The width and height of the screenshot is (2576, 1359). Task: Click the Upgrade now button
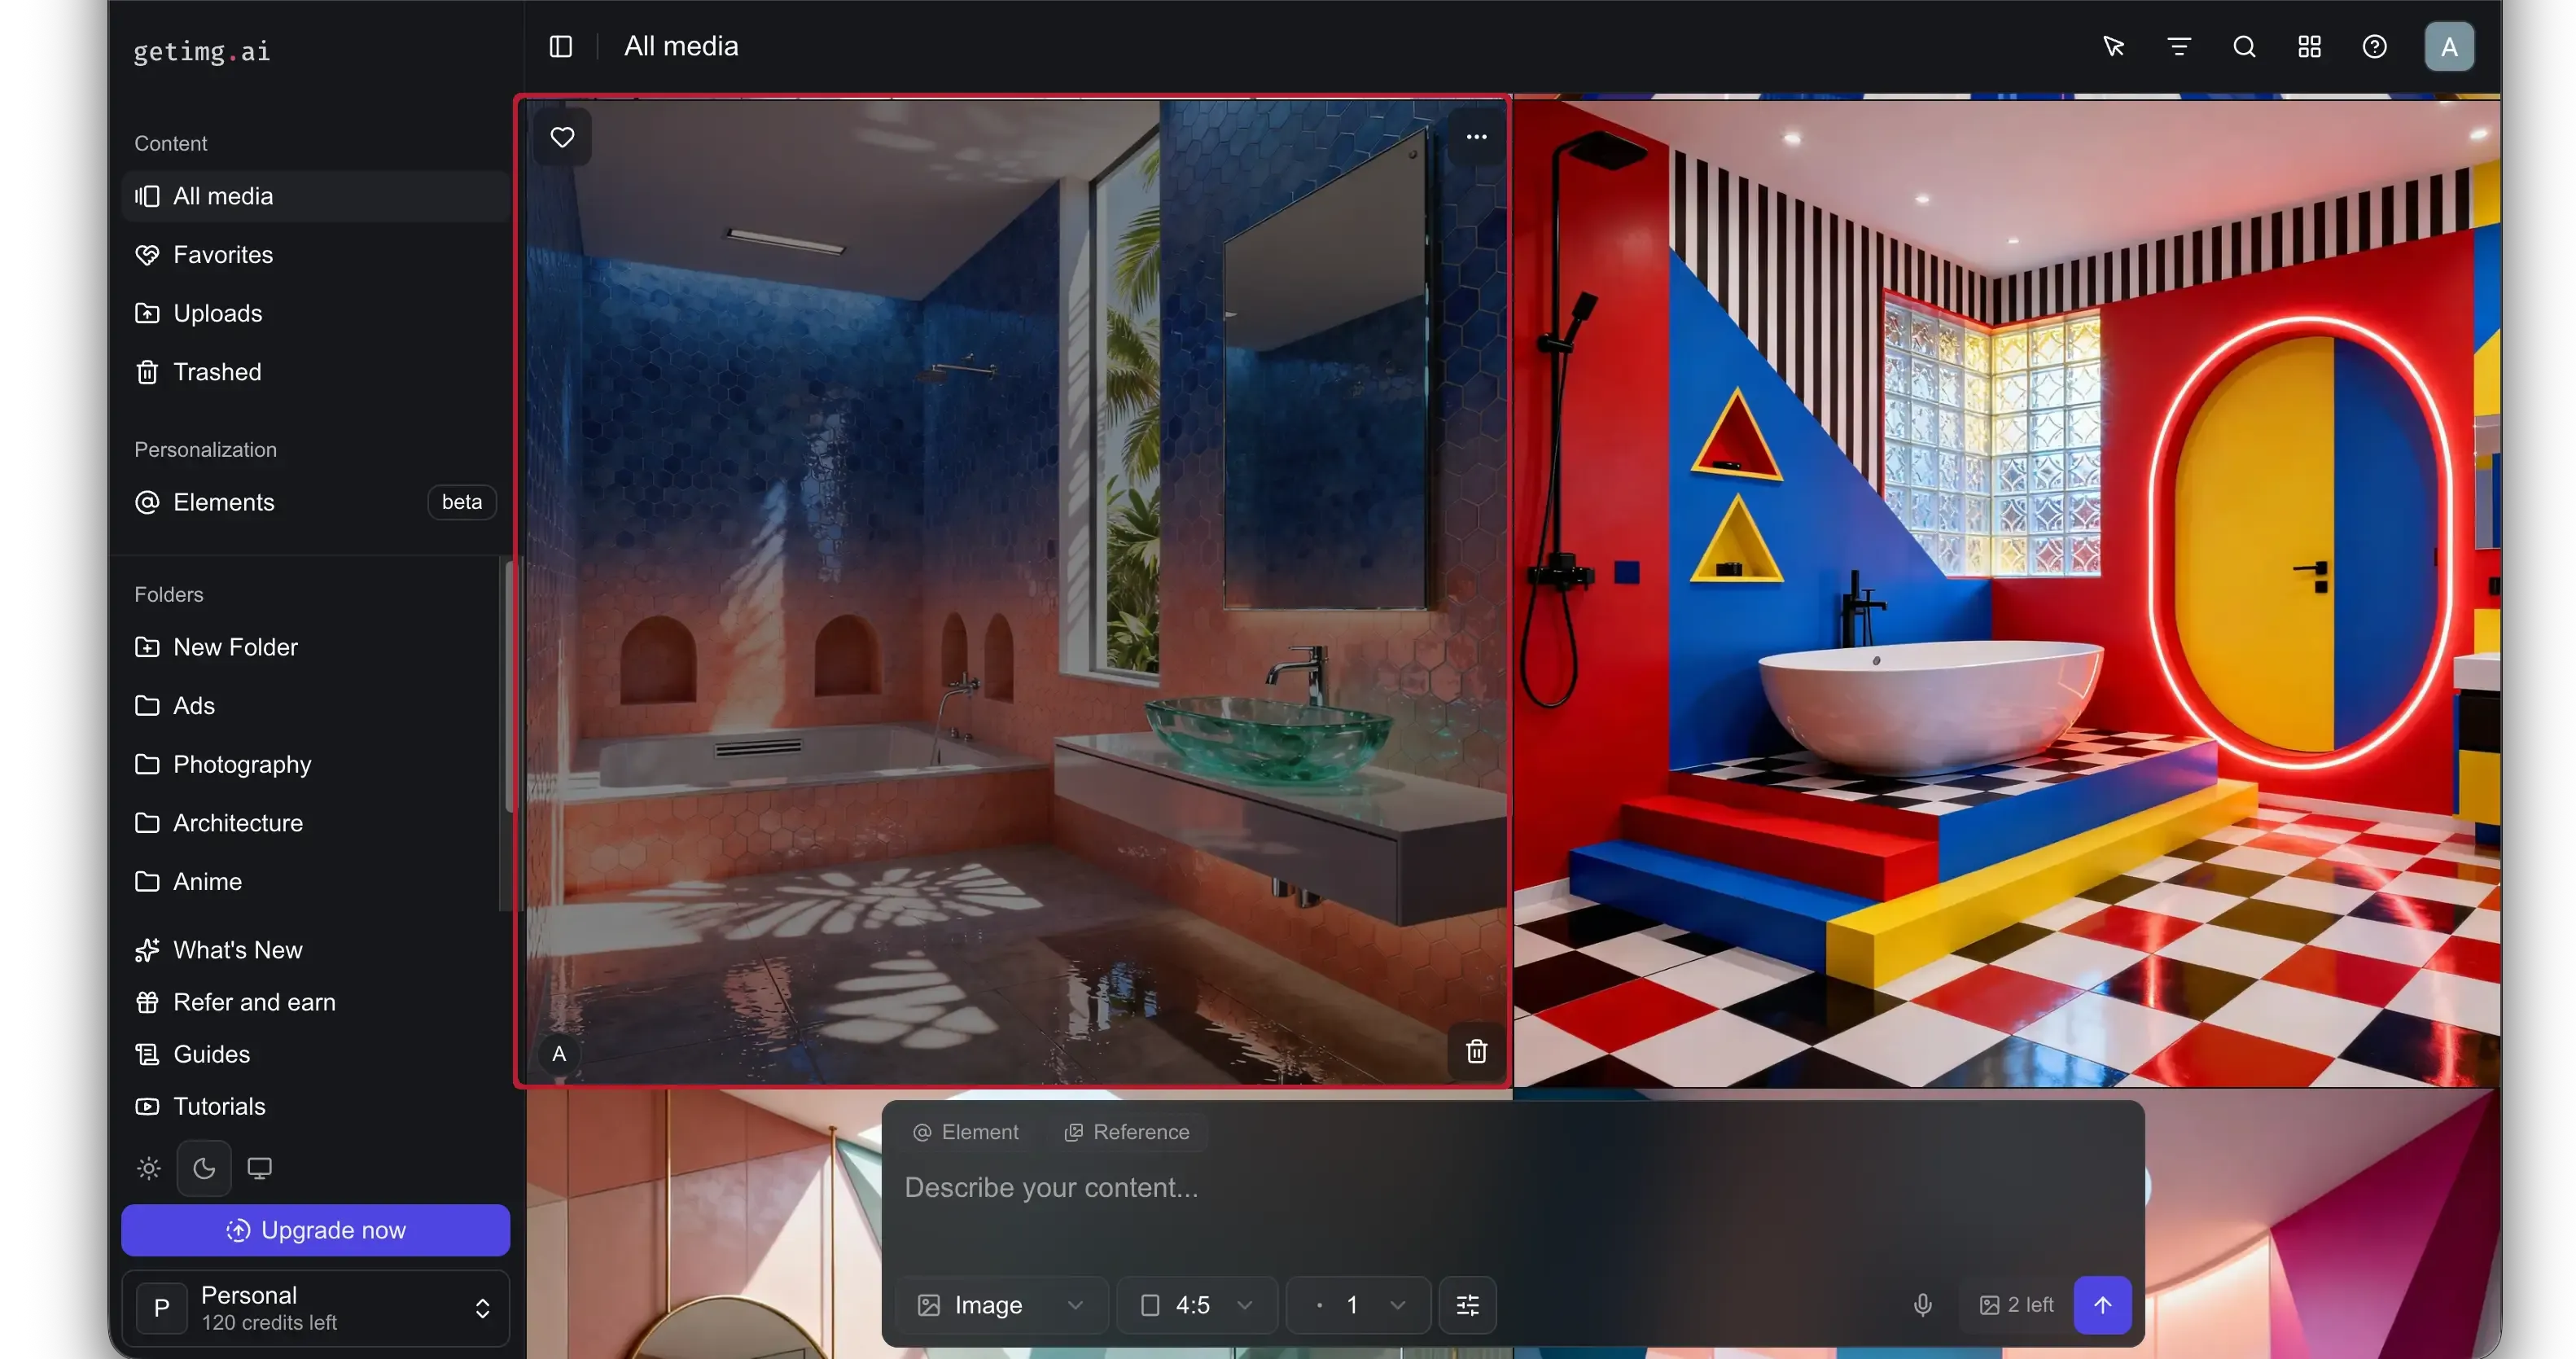click(315, 1230)
